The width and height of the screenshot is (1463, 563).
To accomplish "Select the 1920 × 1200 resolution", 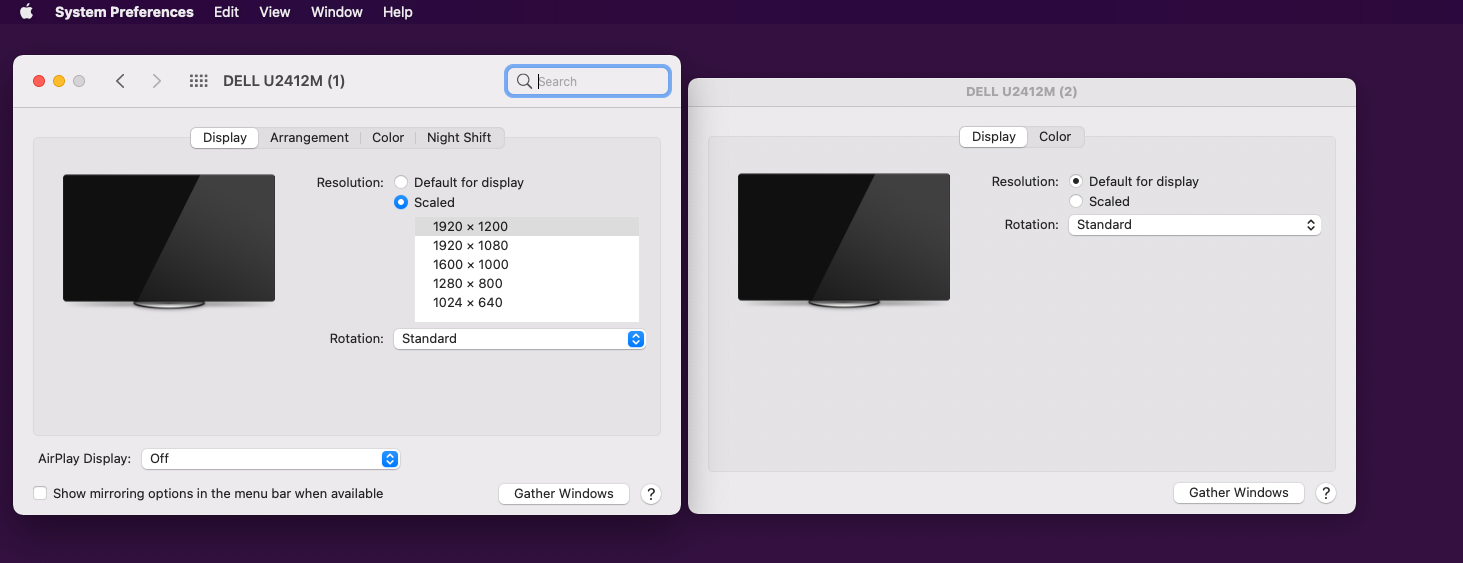I will point(527,227).
